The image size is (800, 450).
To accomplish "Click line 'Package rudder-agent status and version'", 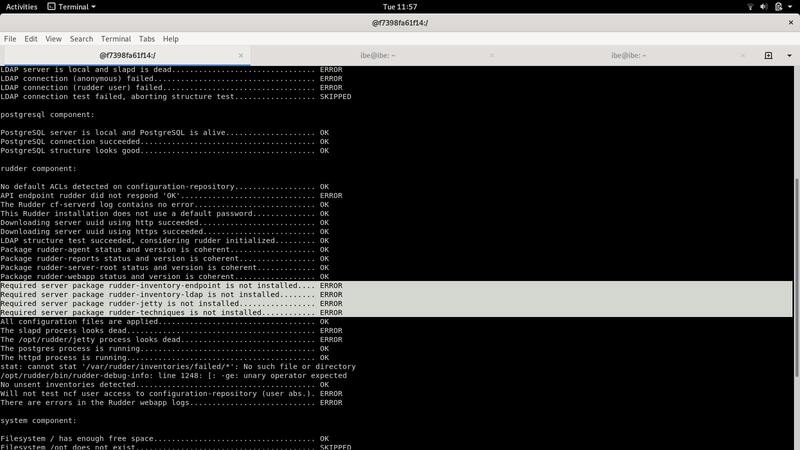I will pyautogui.click(x=164, y=249).
